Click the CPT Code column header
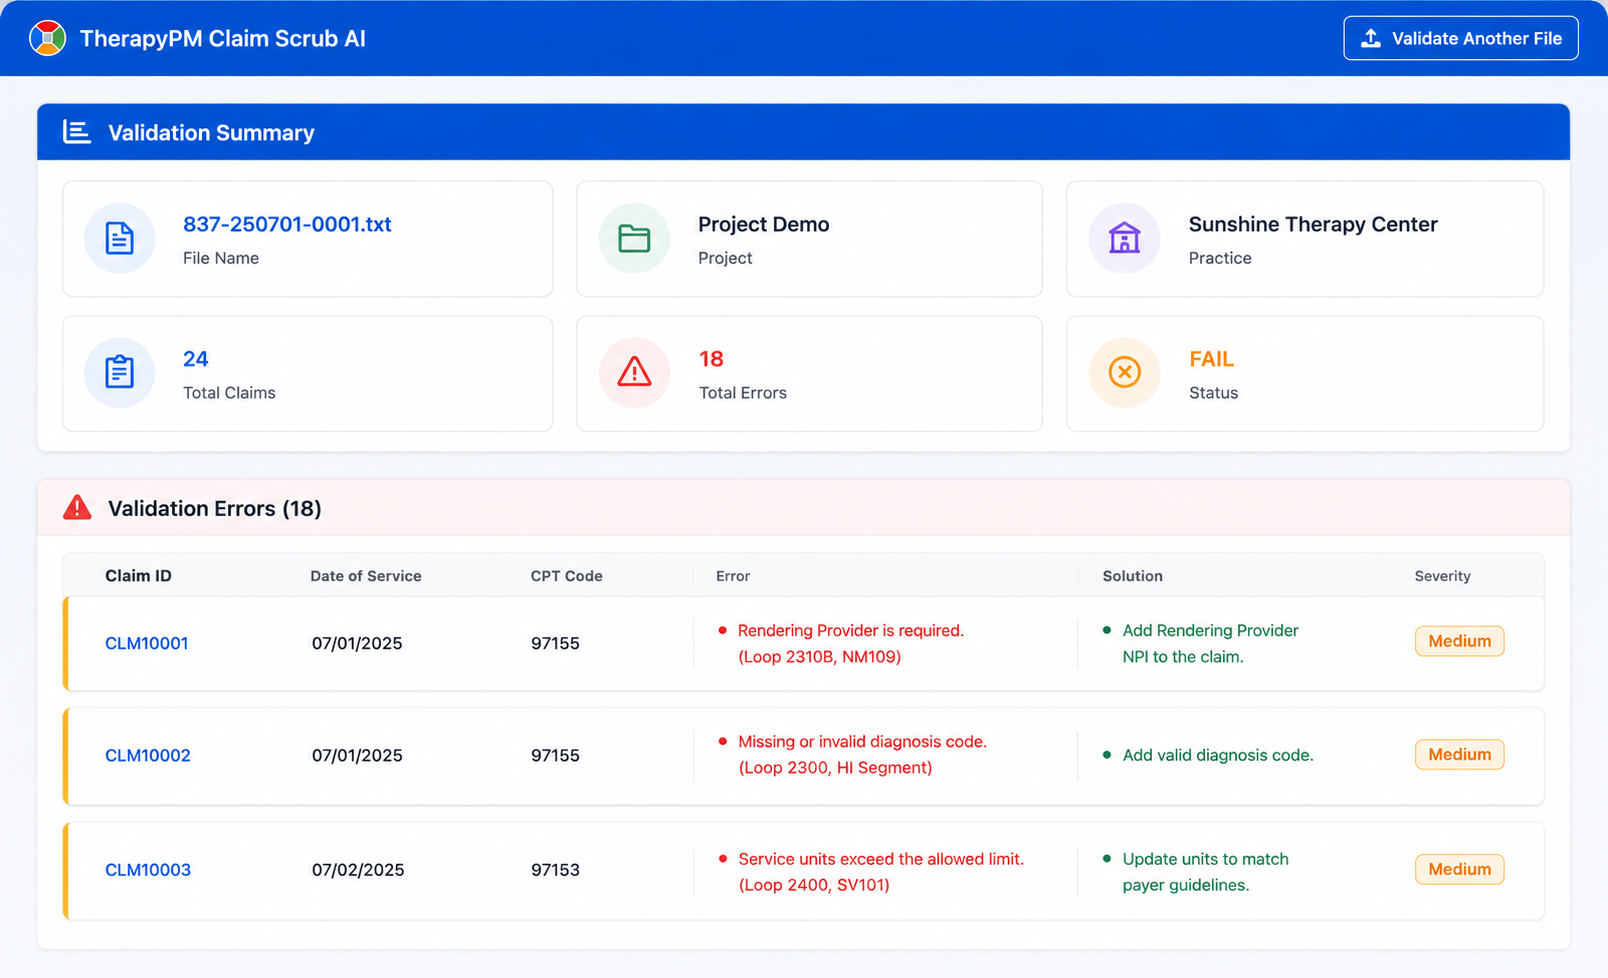The height and width of the screenshot is (978, 1608). (567, 576)
